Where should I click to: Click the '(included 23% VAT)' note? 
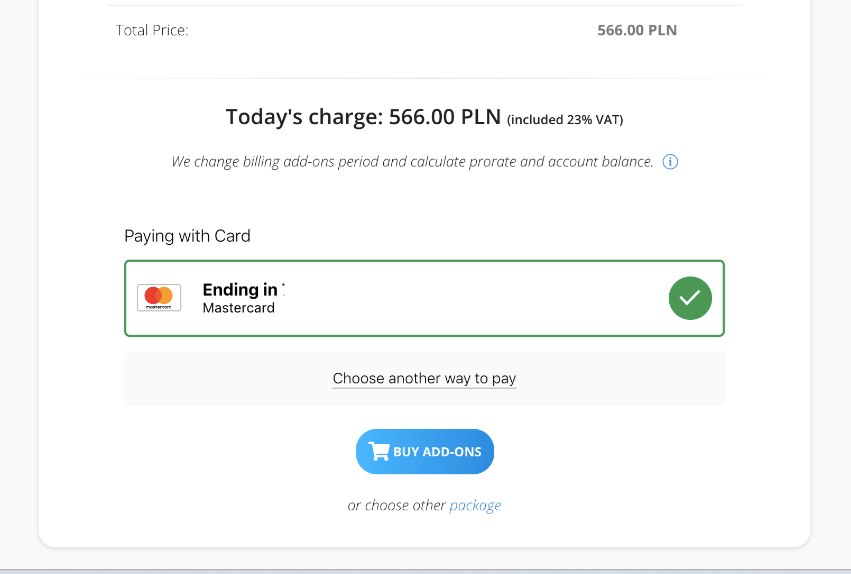(x=565, y=120)
